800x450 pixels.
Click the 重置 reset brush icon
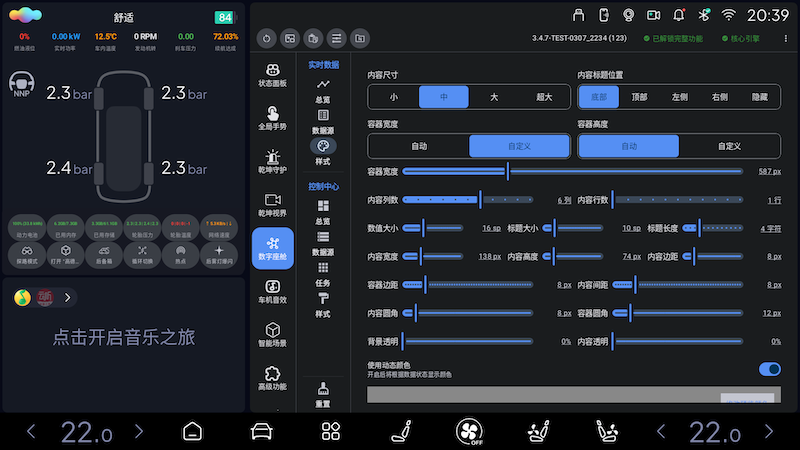(x=322, y=394)
